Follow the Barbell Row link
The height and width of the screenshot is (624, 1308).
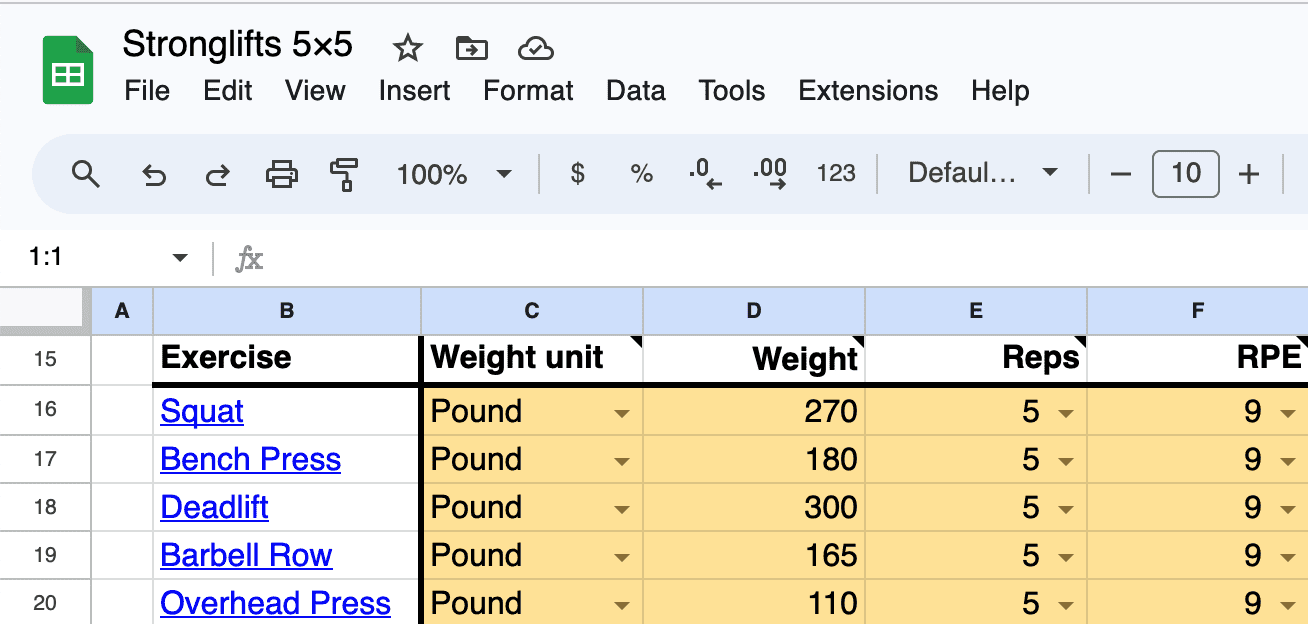point(246,556)
